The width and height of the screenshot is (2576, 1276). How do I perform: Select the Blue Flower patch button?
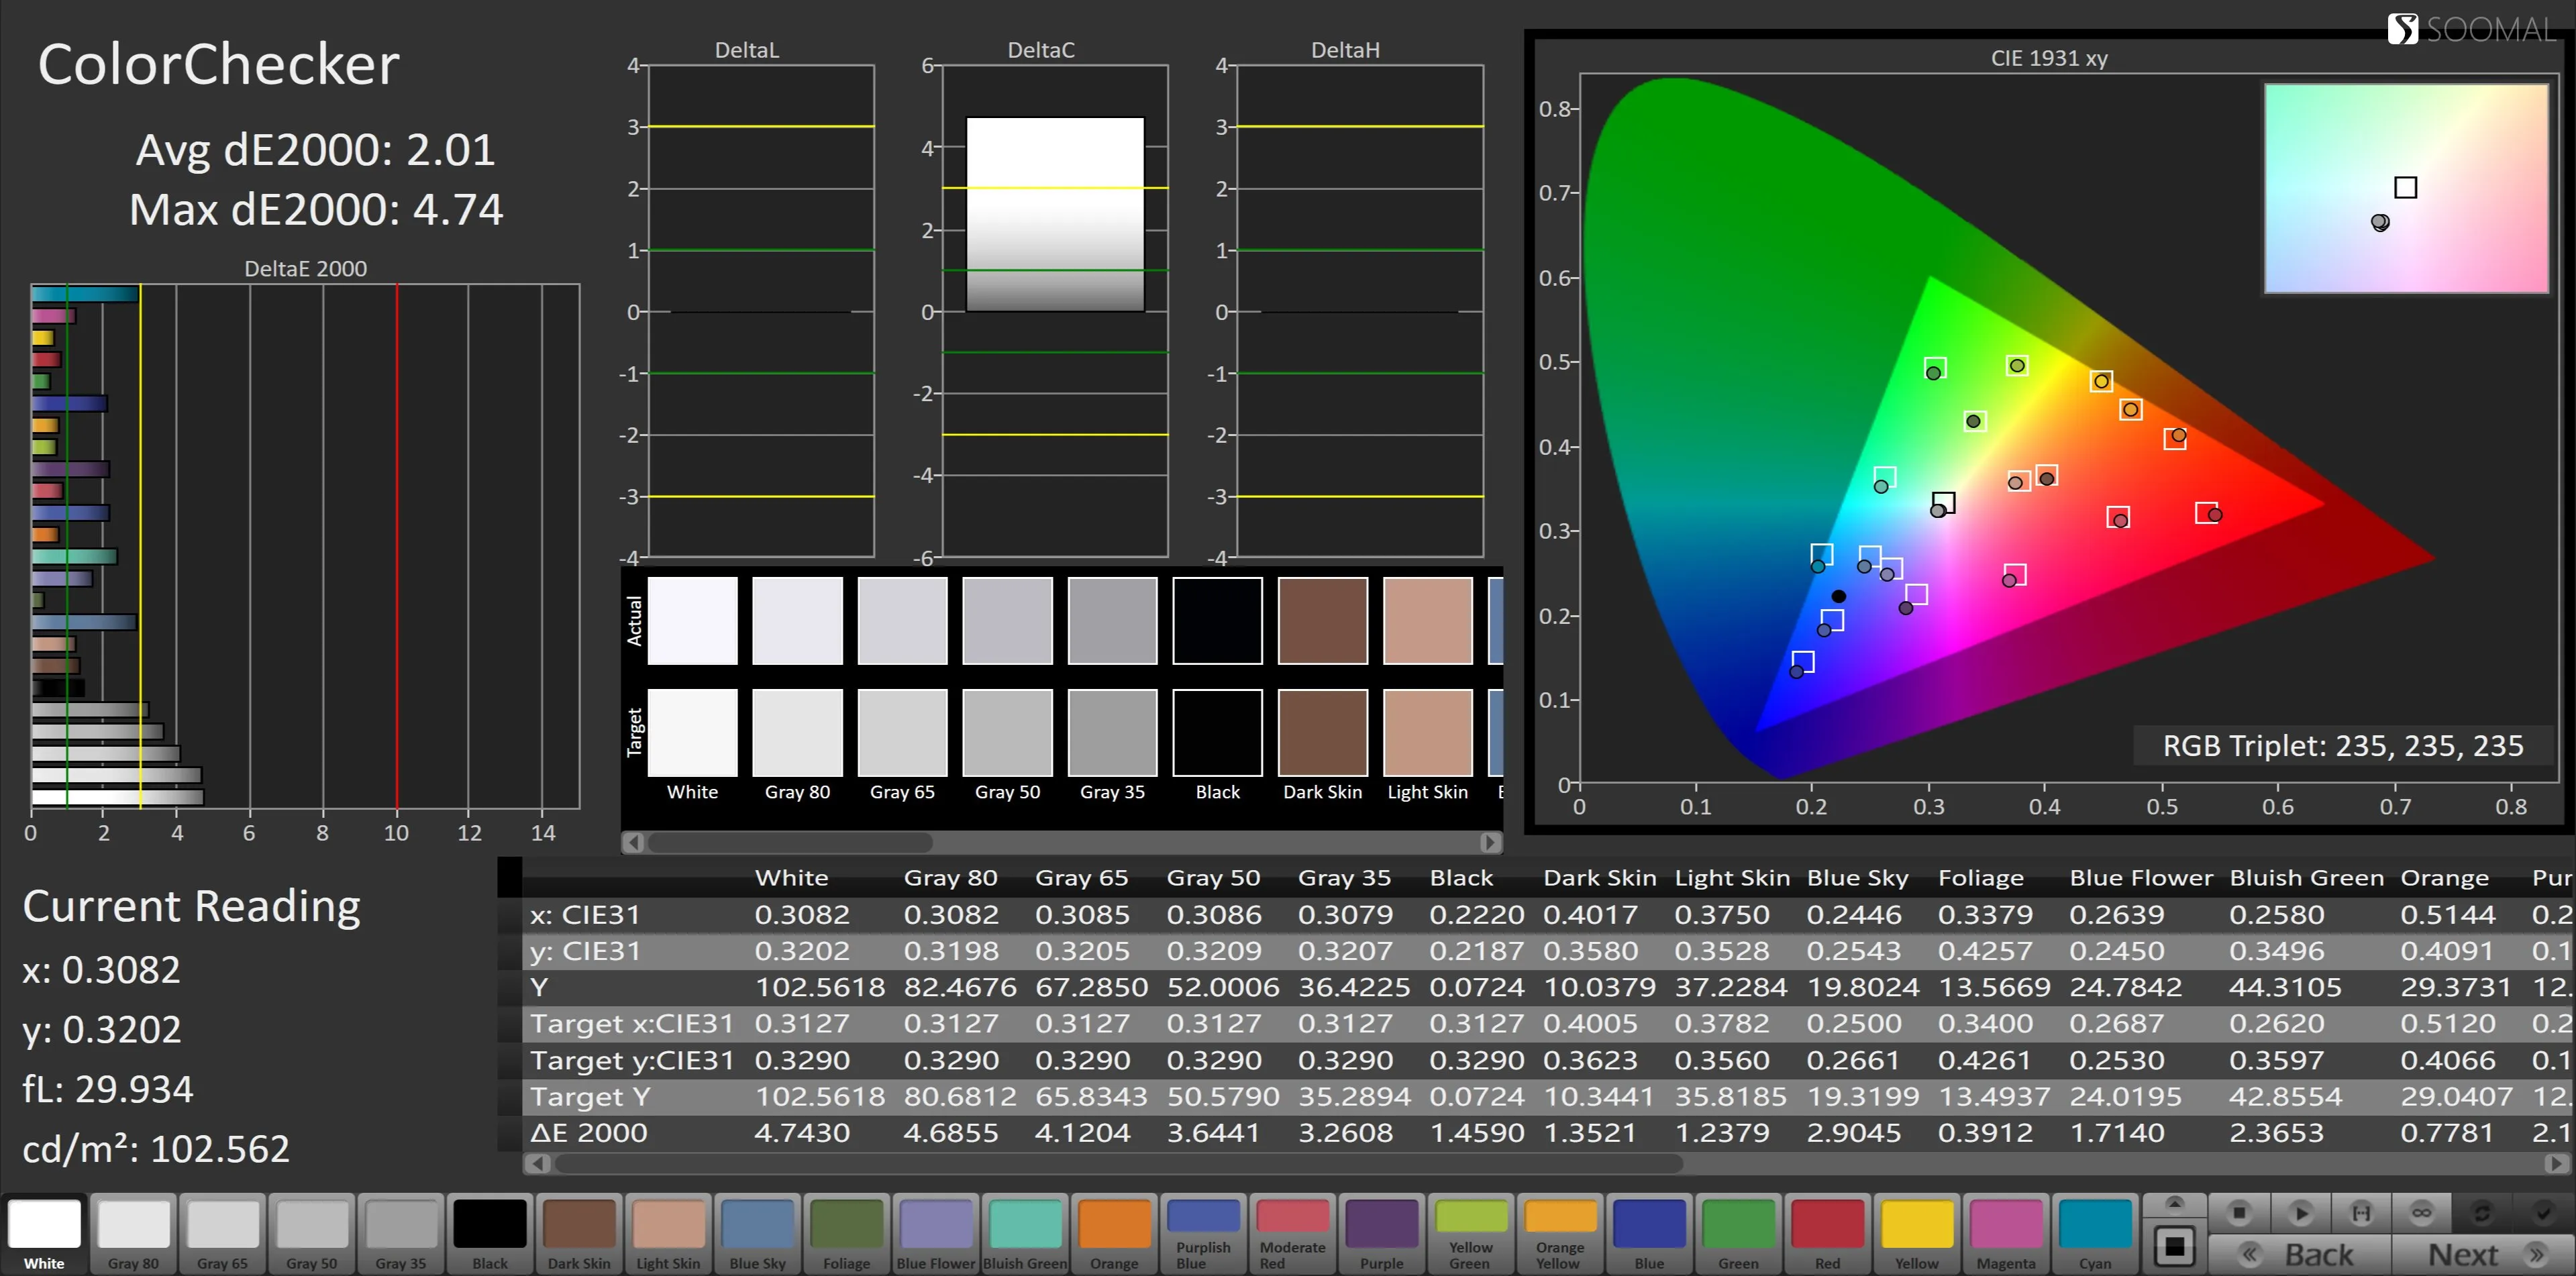point(935,1234)
